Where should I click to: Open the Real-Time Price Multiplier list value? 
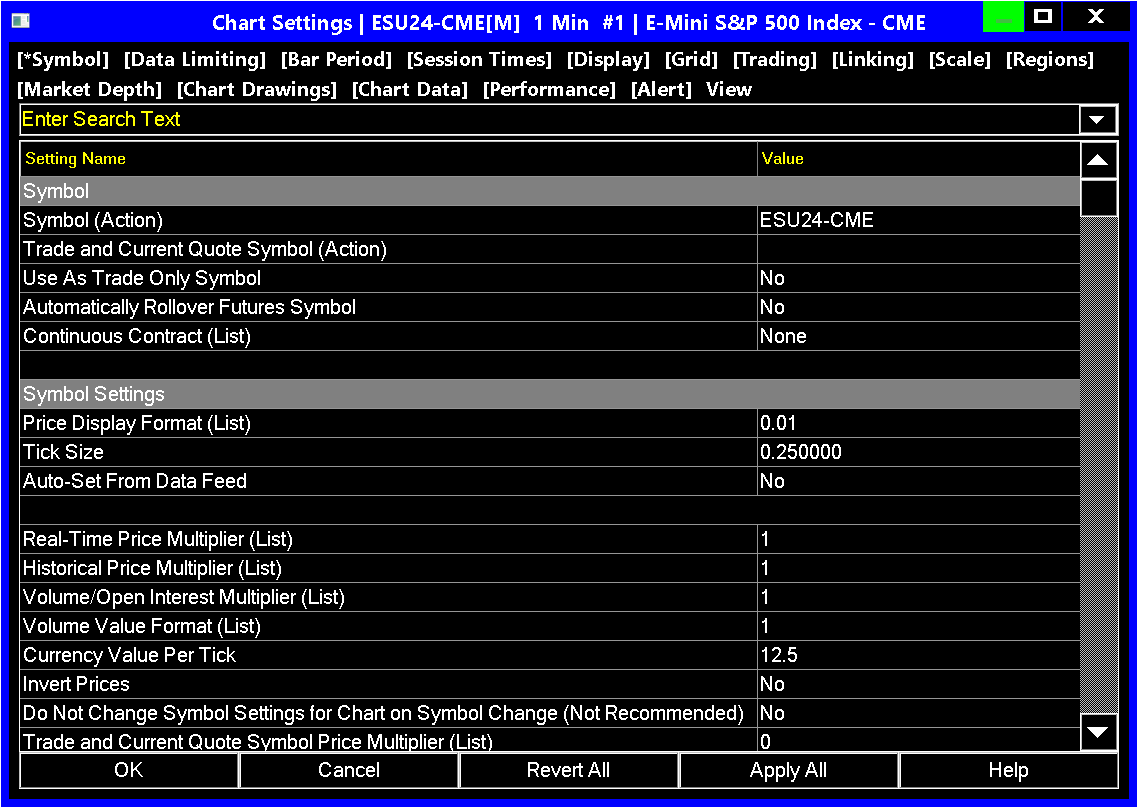click(918, 539)
